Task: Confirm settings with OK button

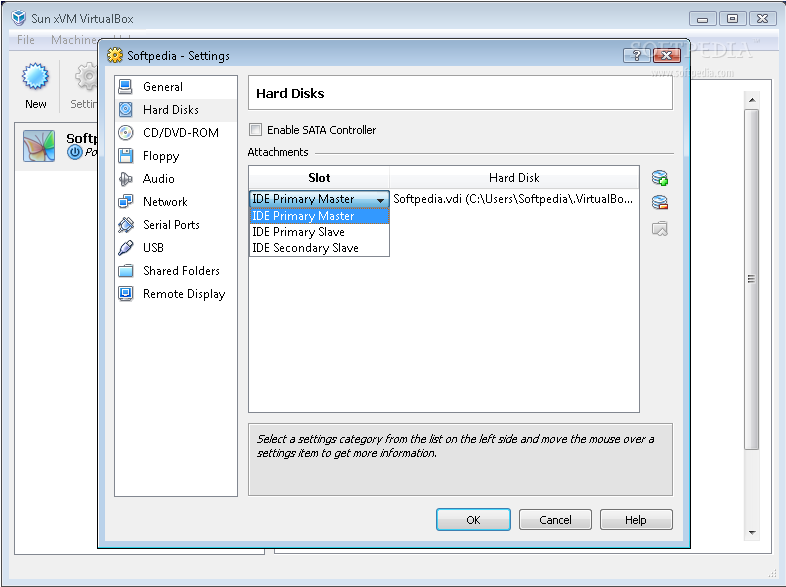Action: (x=473, y=520)
